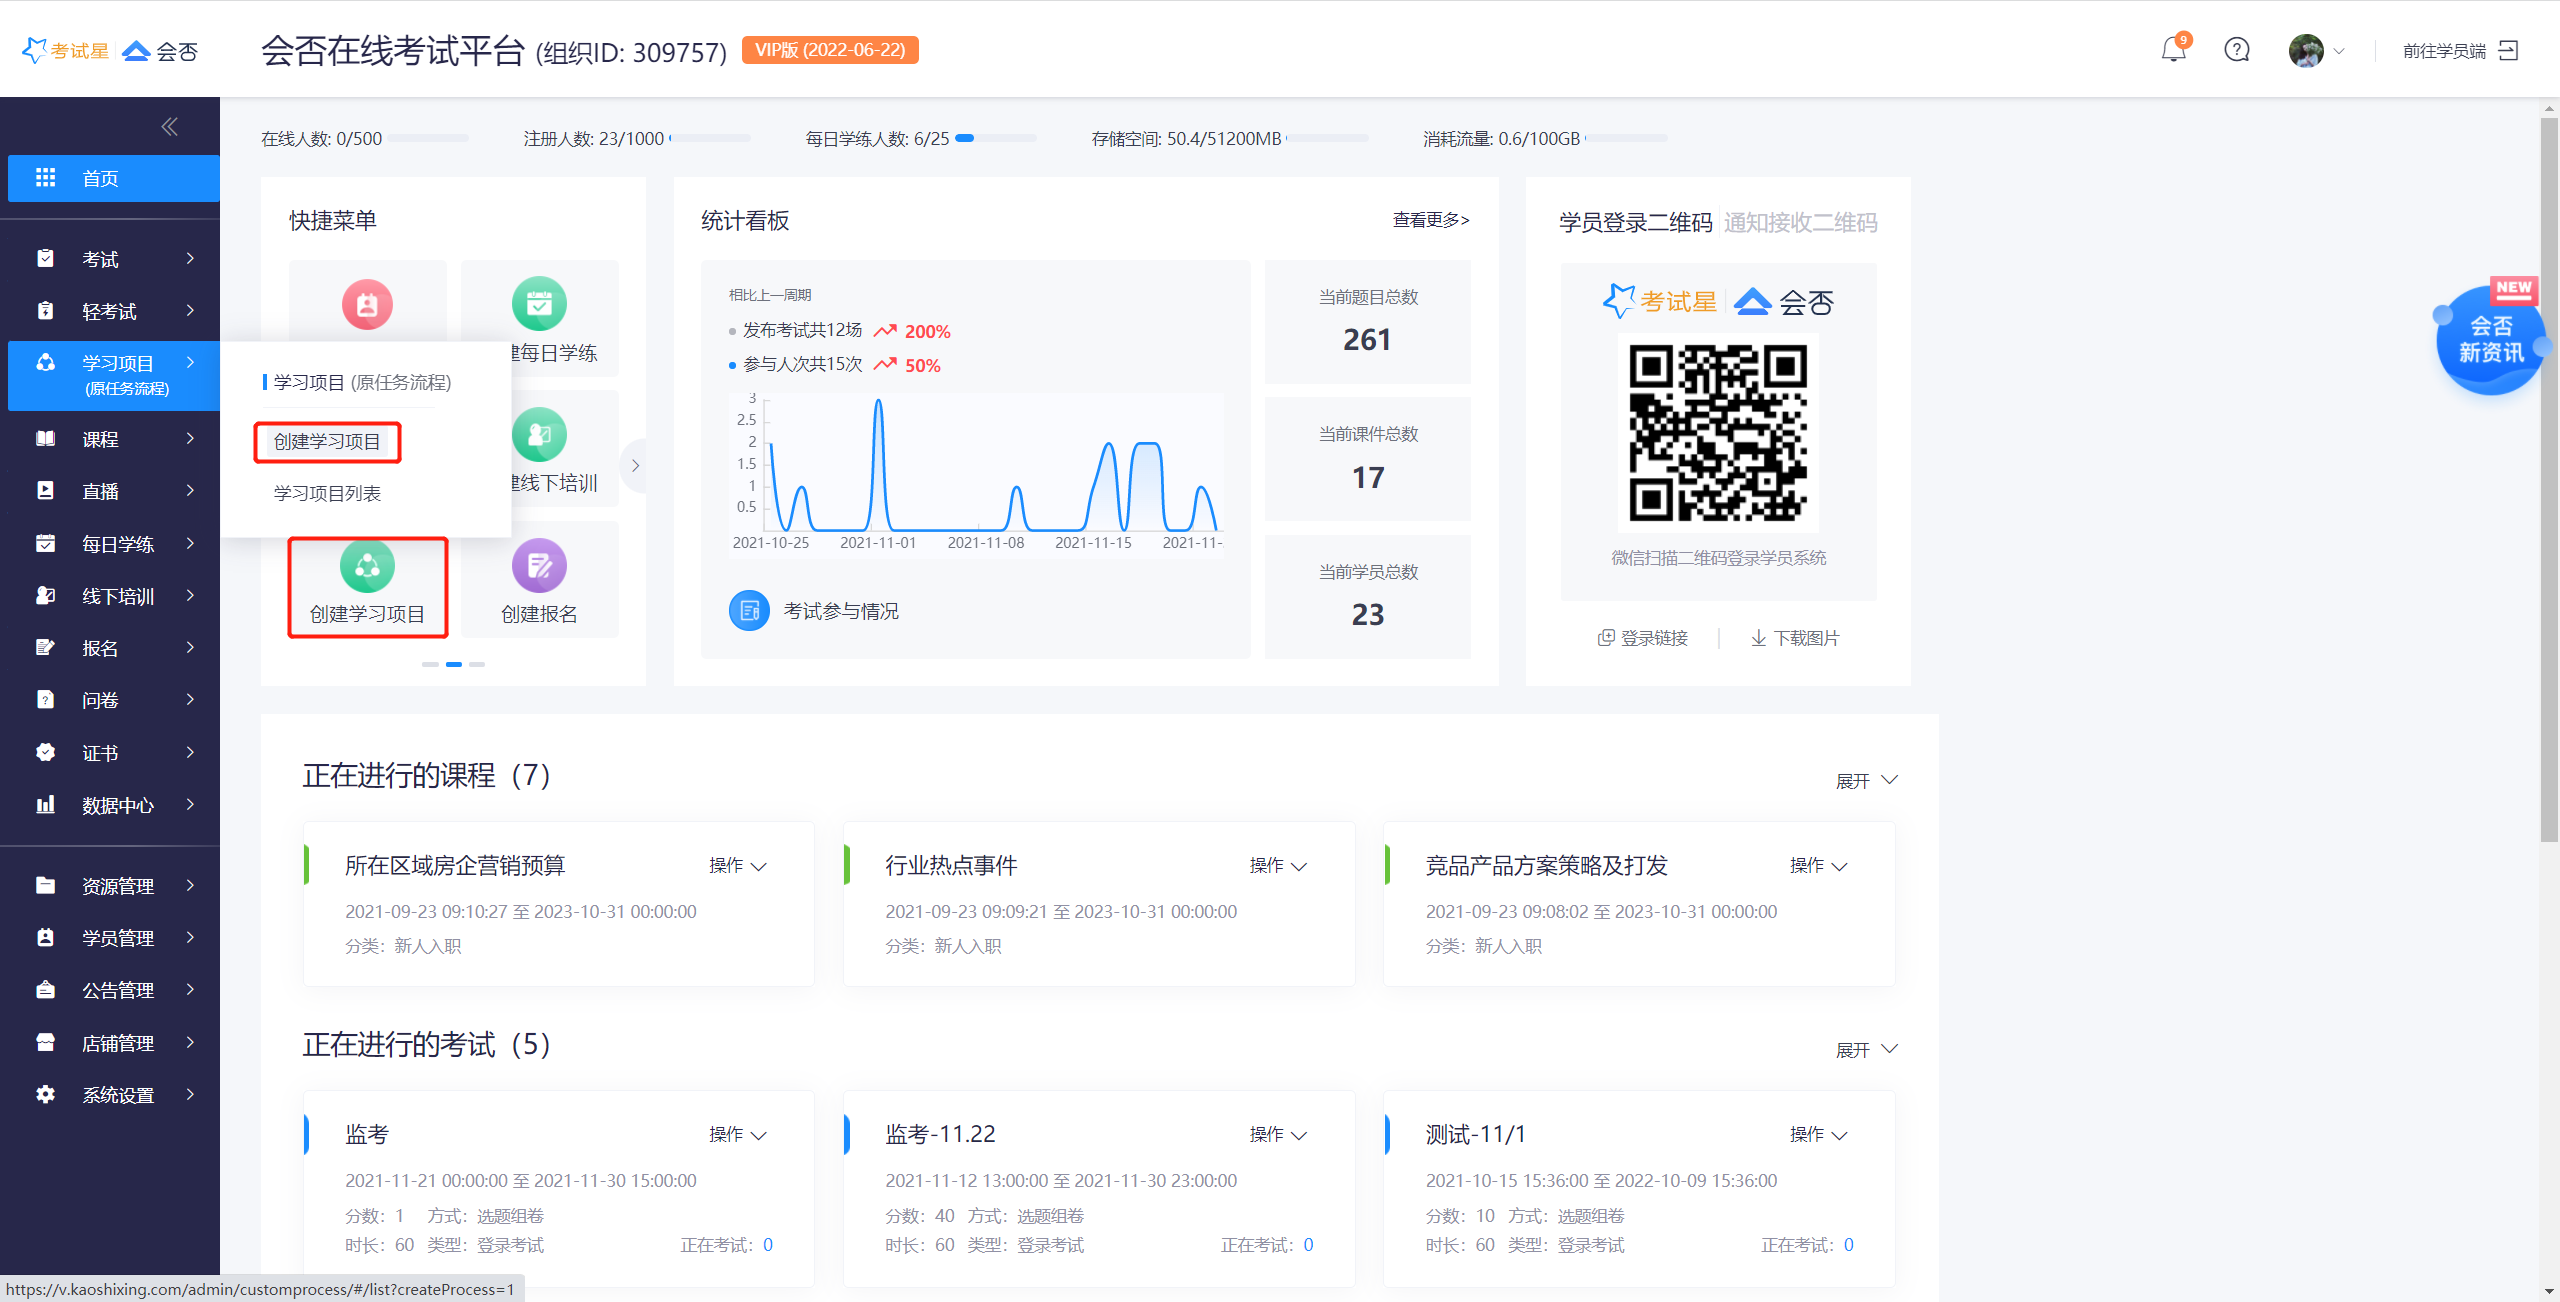The width and height of the screenshot is (2560, 1302).
Task: Click the 查看更多 link in 统计看板
Action: point(1430,220)
